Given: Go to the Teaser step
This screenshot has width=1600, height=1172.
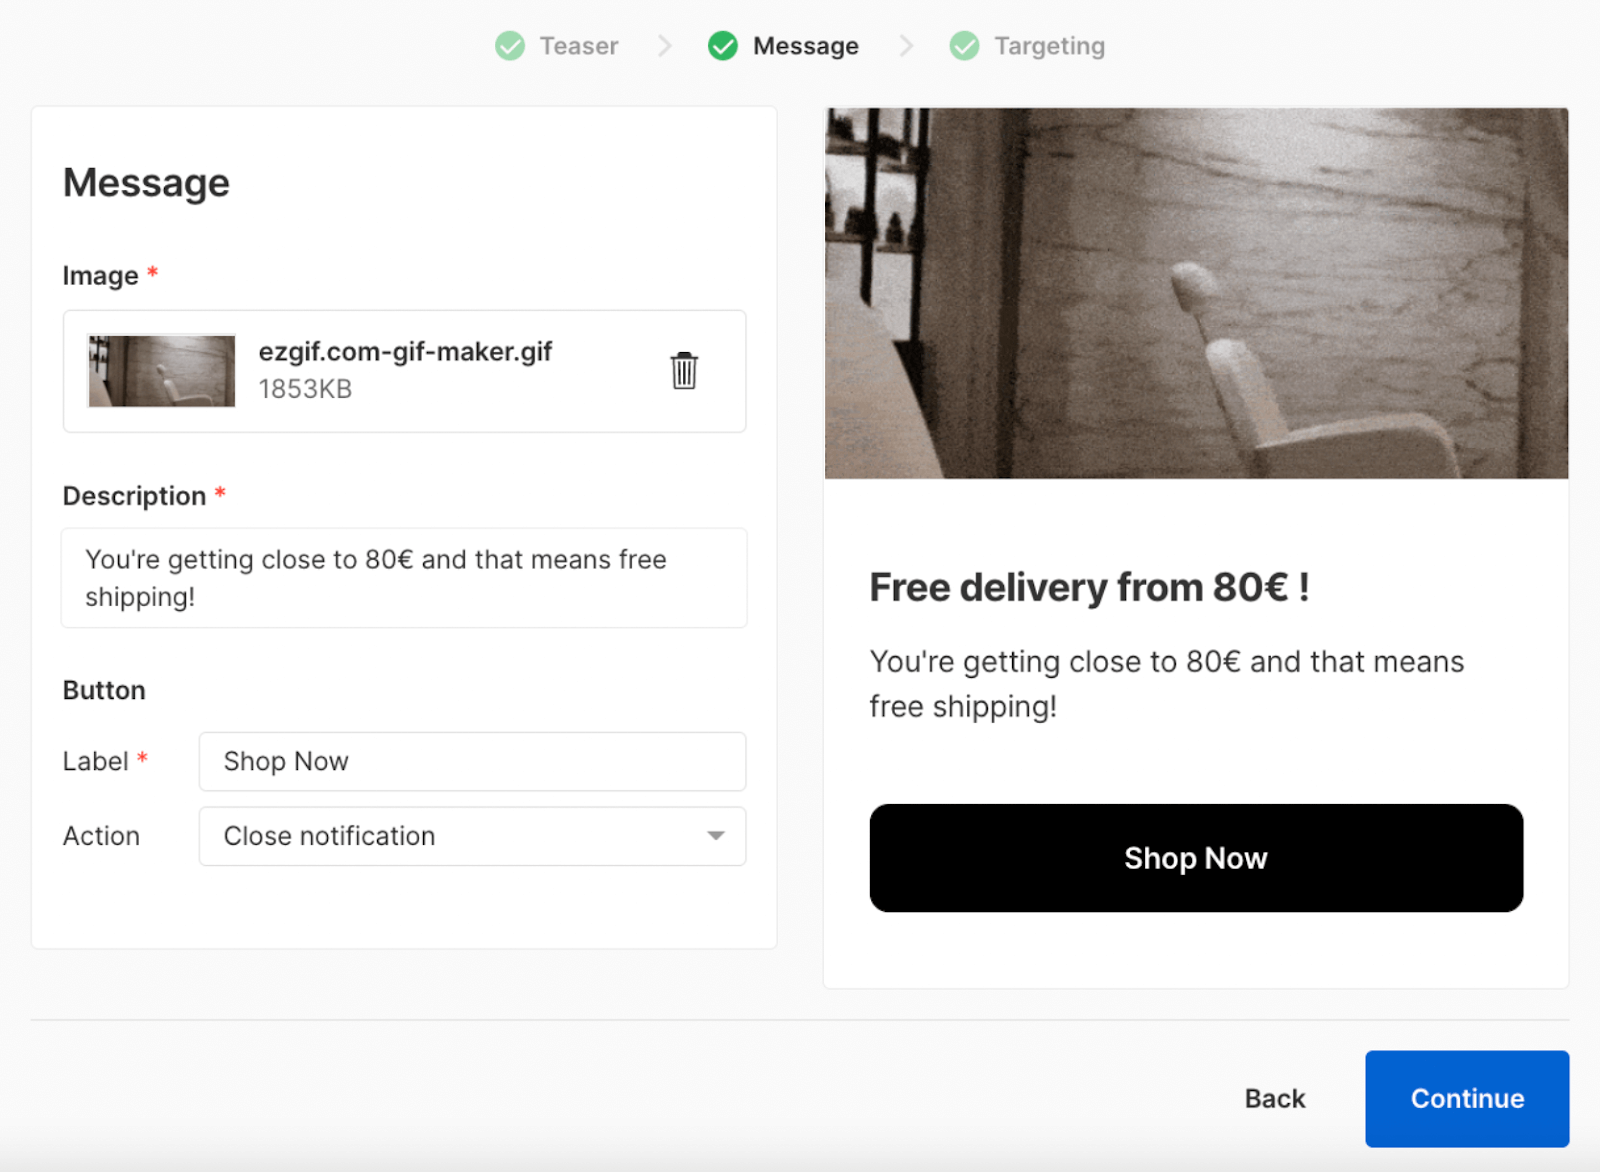Looking at the screenshot, I should coord(578,46).
